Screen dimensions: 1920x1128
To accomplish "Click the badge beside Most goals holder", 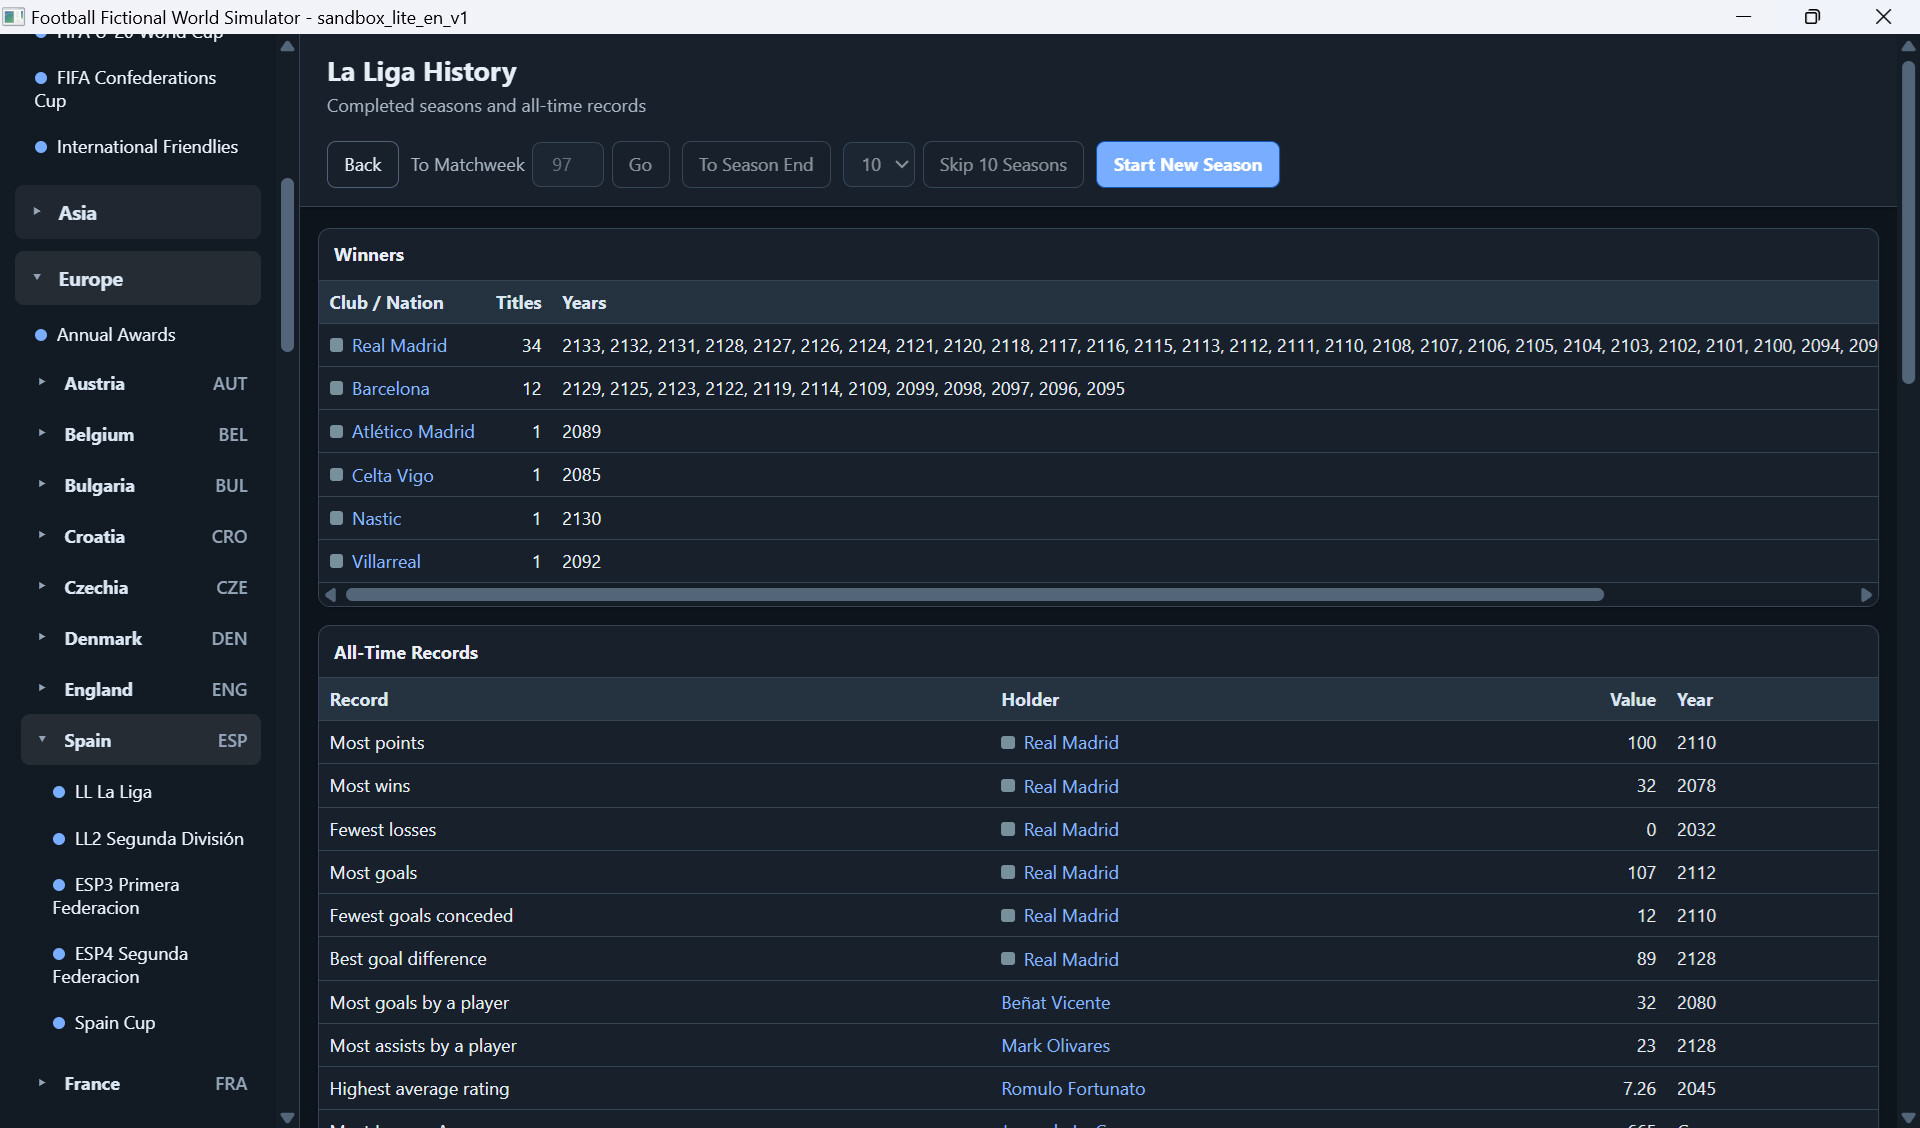I will coord(1008,872).
